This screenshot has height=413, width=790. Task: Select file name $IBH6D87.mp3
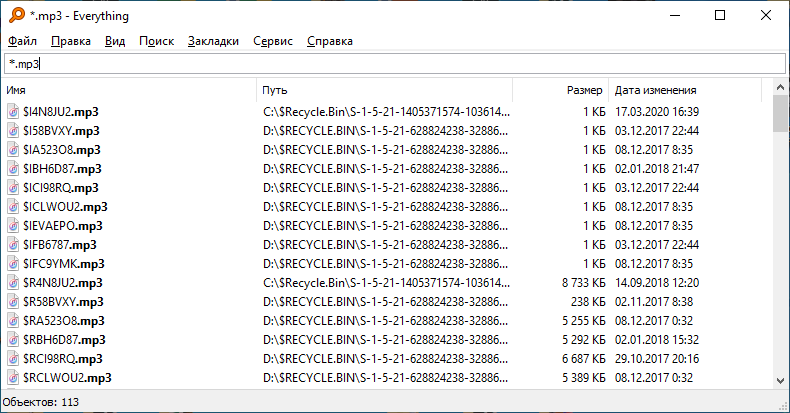tap(62, 169)
